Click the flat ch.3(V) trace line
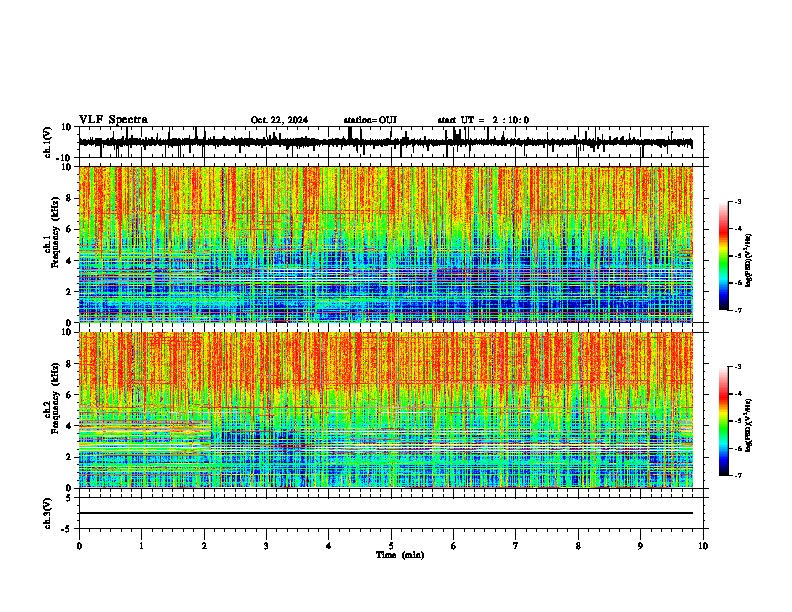 (x=385, y=513)
